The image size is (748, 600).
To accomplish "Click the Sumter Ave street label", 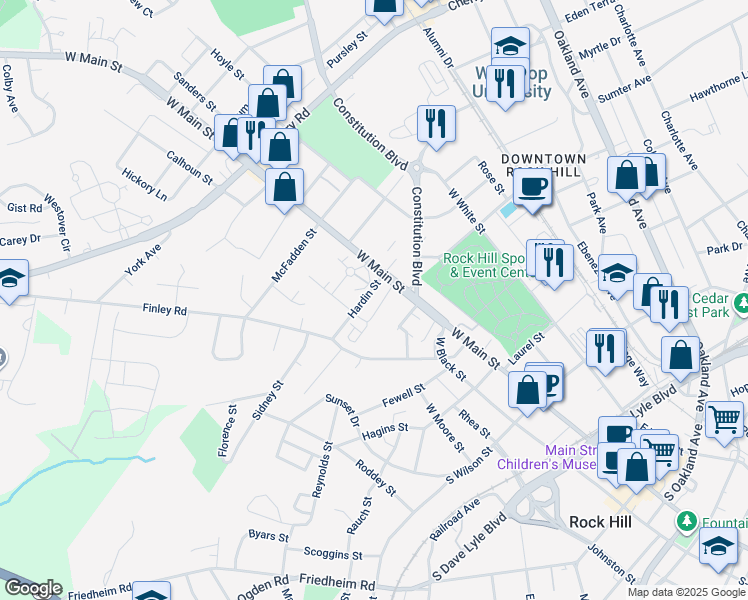I will (x=624, y=89).
